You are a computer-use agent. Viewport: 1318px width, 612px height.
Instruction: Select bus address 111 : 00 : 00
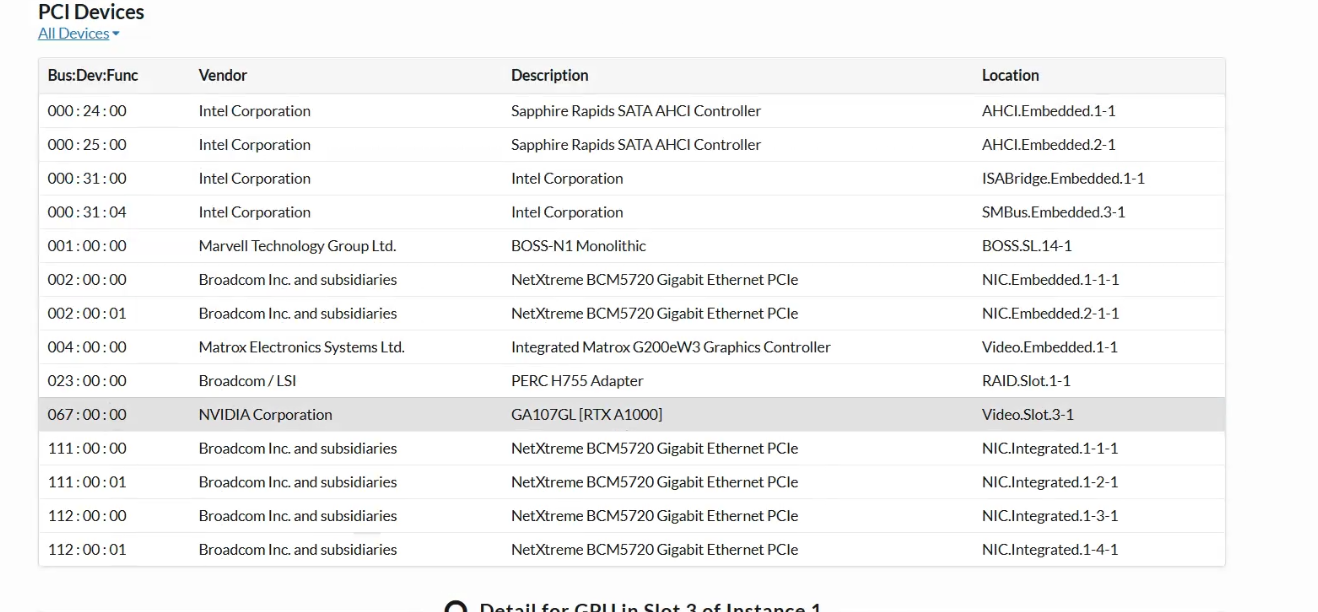click(87, 449)
